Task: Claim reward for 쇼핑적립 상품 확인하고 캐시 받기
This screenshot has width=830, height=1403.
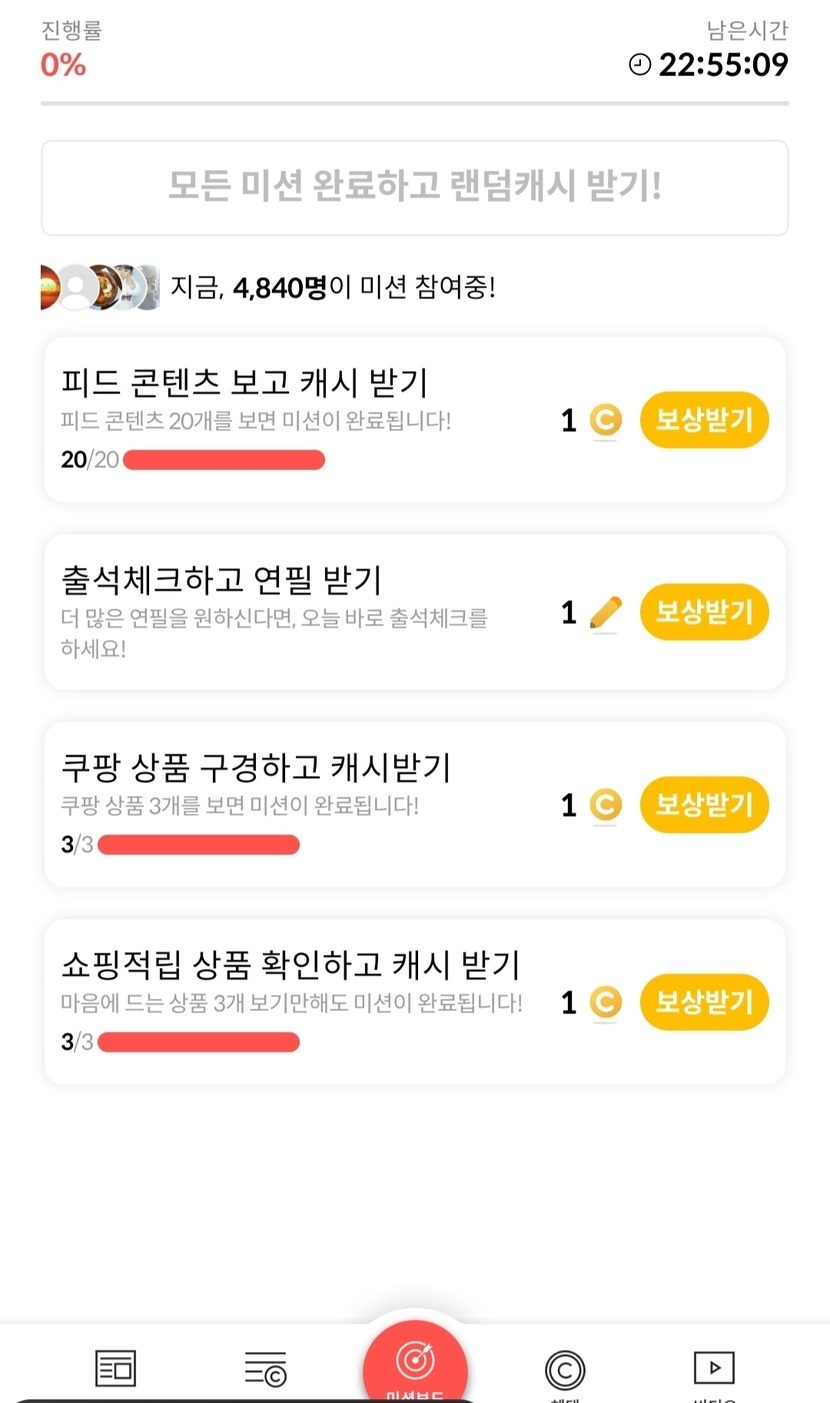Action: point(704,1002)
